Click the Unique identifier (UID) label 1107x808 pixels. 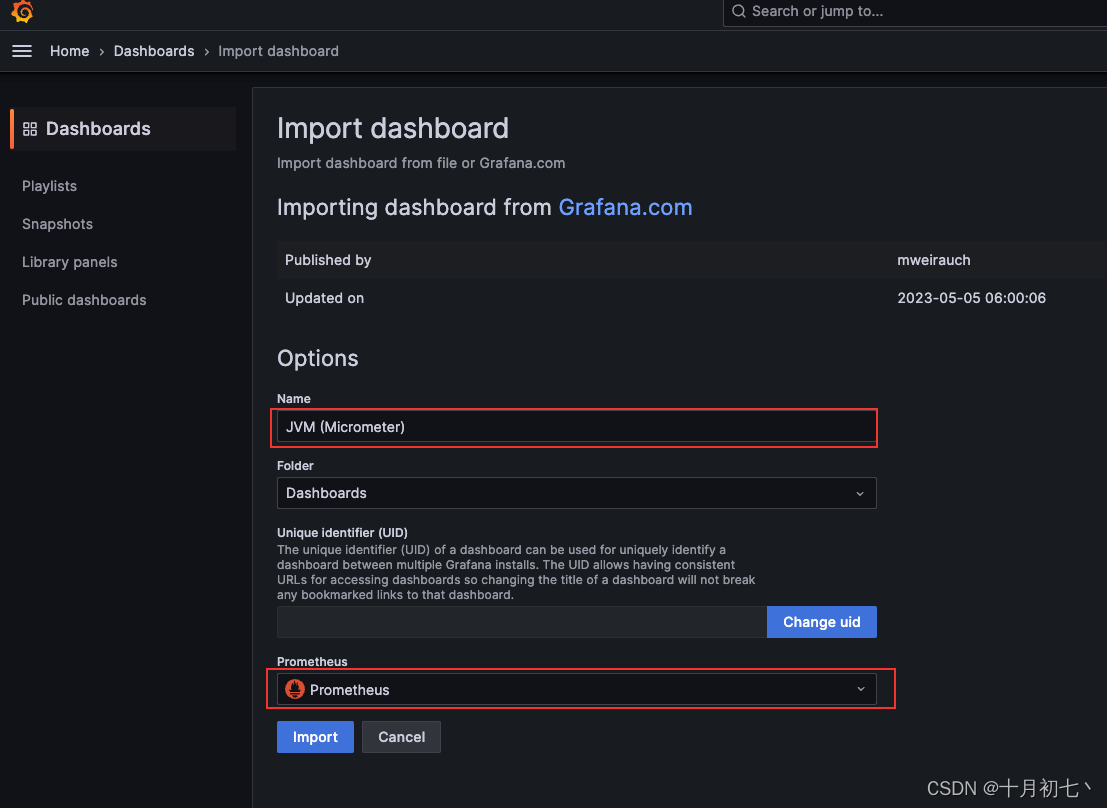(342, 533)
